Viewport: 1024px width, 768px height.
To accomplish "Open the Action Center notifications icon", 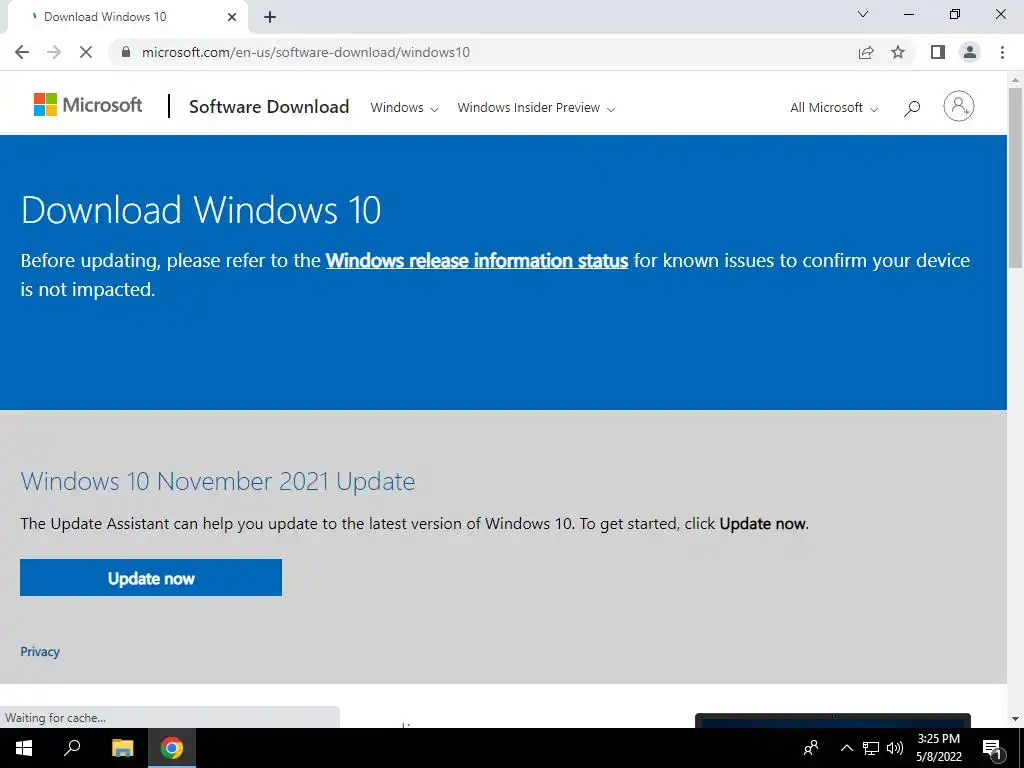I will tap(991, 748).
